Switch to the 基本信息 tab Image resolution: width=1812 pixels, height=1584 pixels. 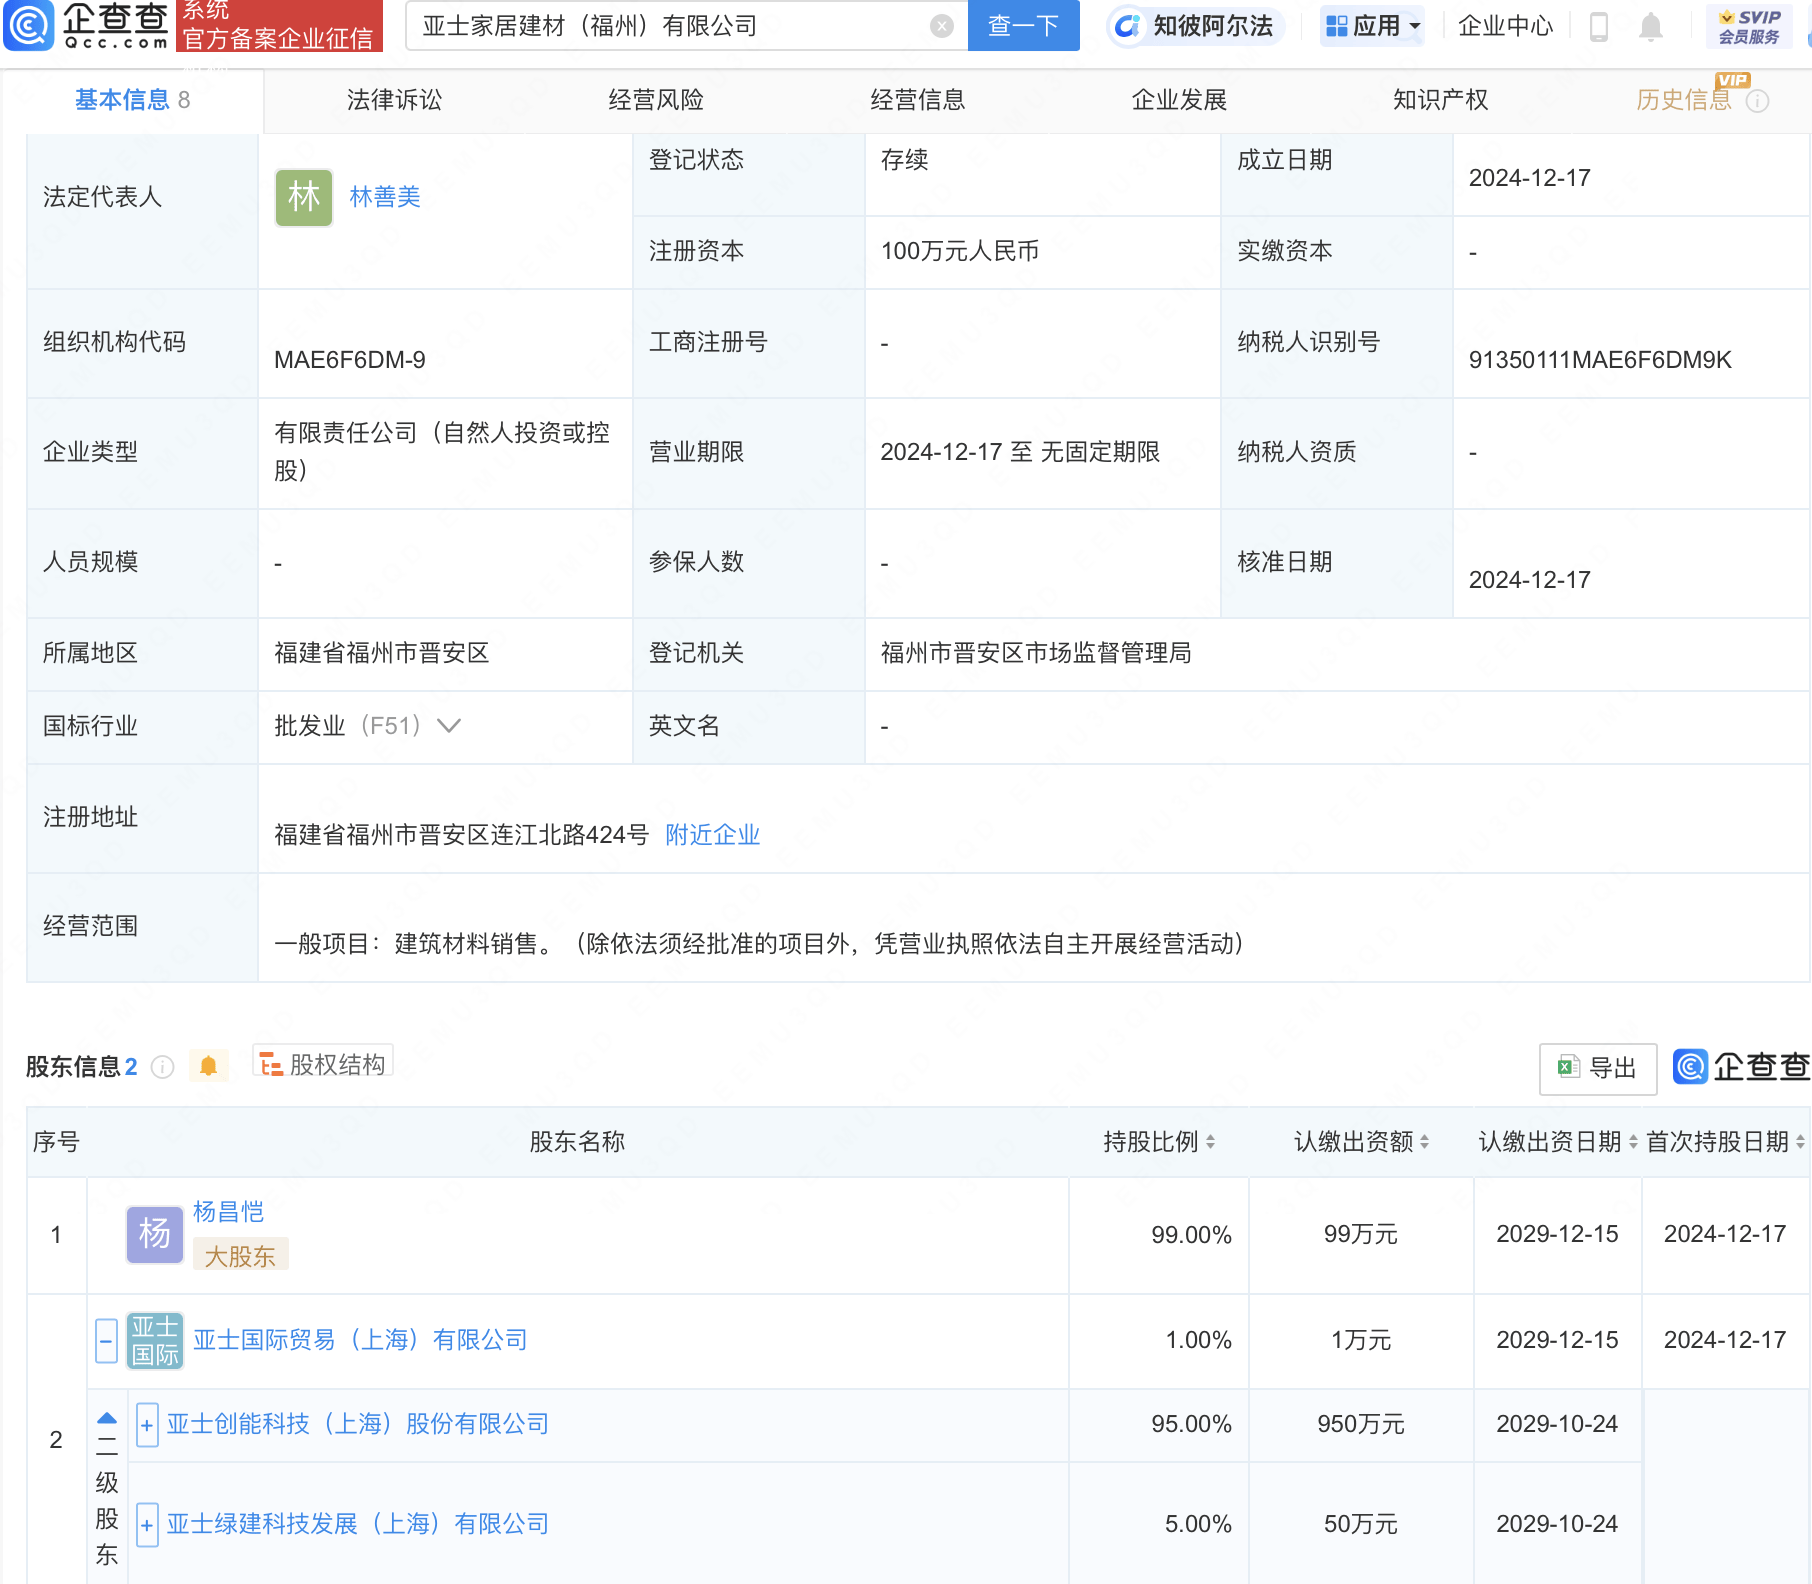pyautogui.click(x=132, y=100)
